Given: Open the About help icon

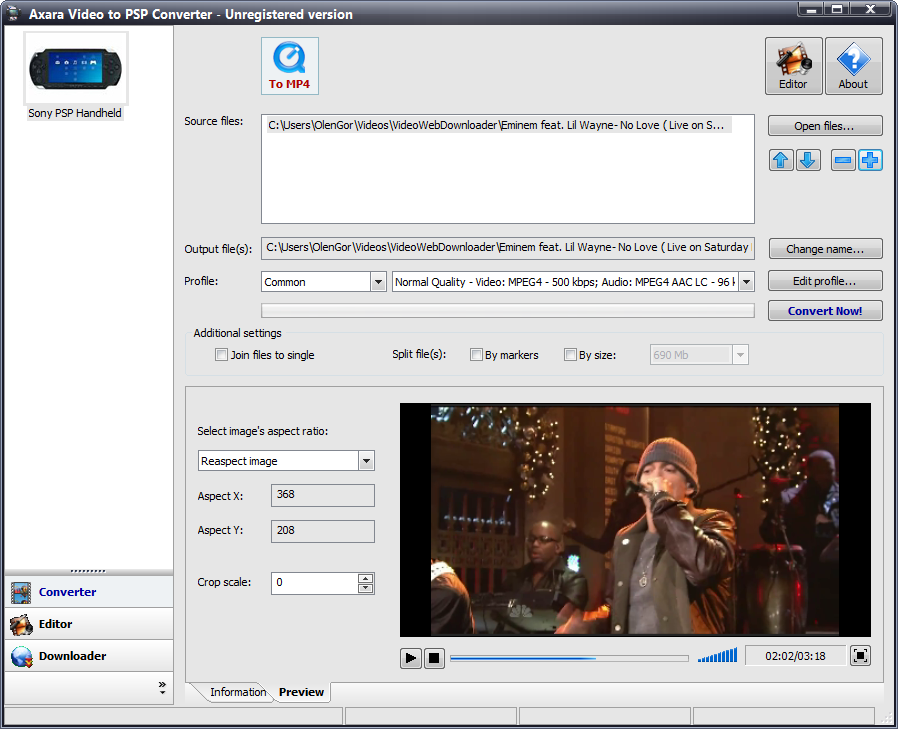Looking at the screenshot, I should pyautogui.click(x=853, y=66).
